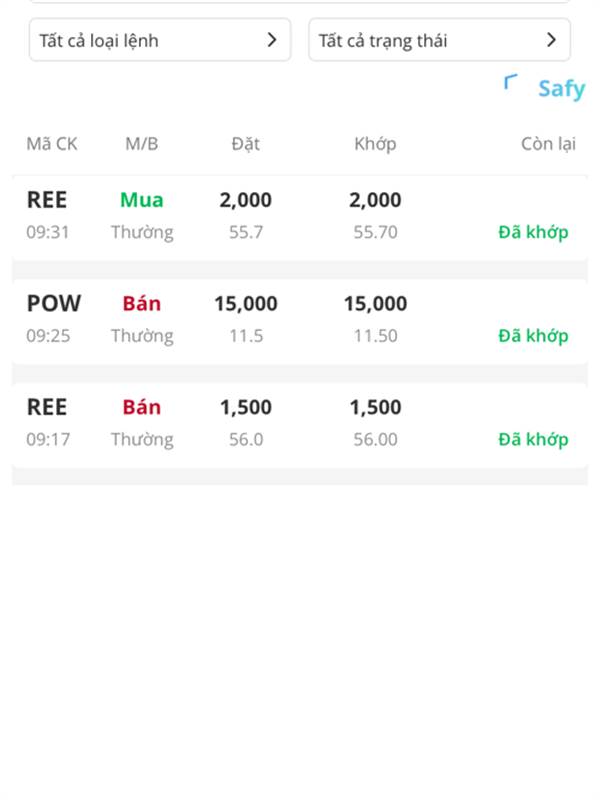Open the 'Tất cả trạng thái' dropdown

coord(439,40)
